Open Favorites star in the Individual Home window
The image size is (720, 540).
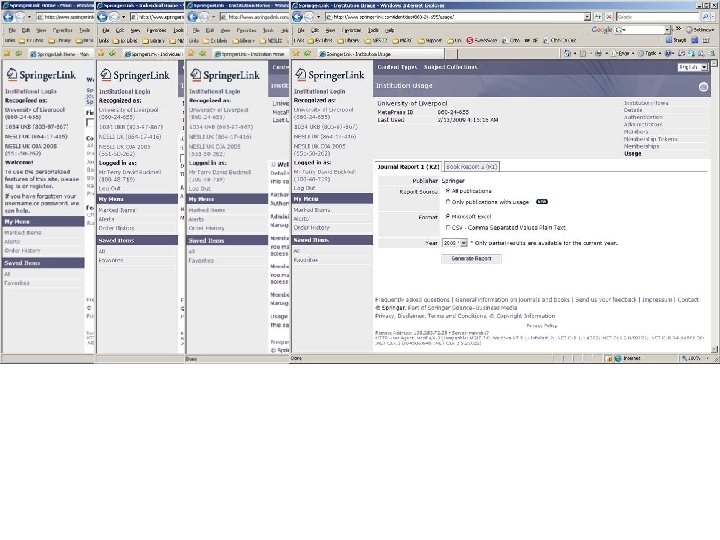coord(101,54)
